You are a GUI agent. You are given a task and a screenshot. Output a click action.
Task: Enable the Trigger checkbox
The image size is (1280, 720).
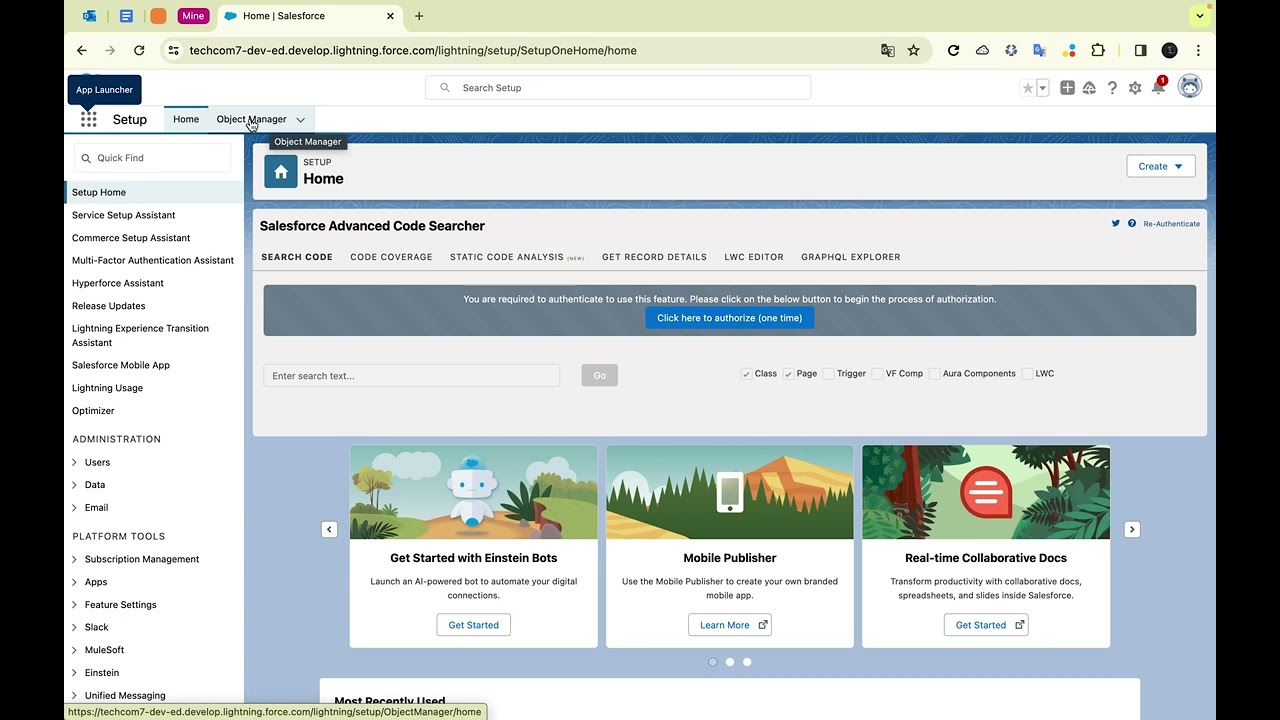tap(828, 374)
